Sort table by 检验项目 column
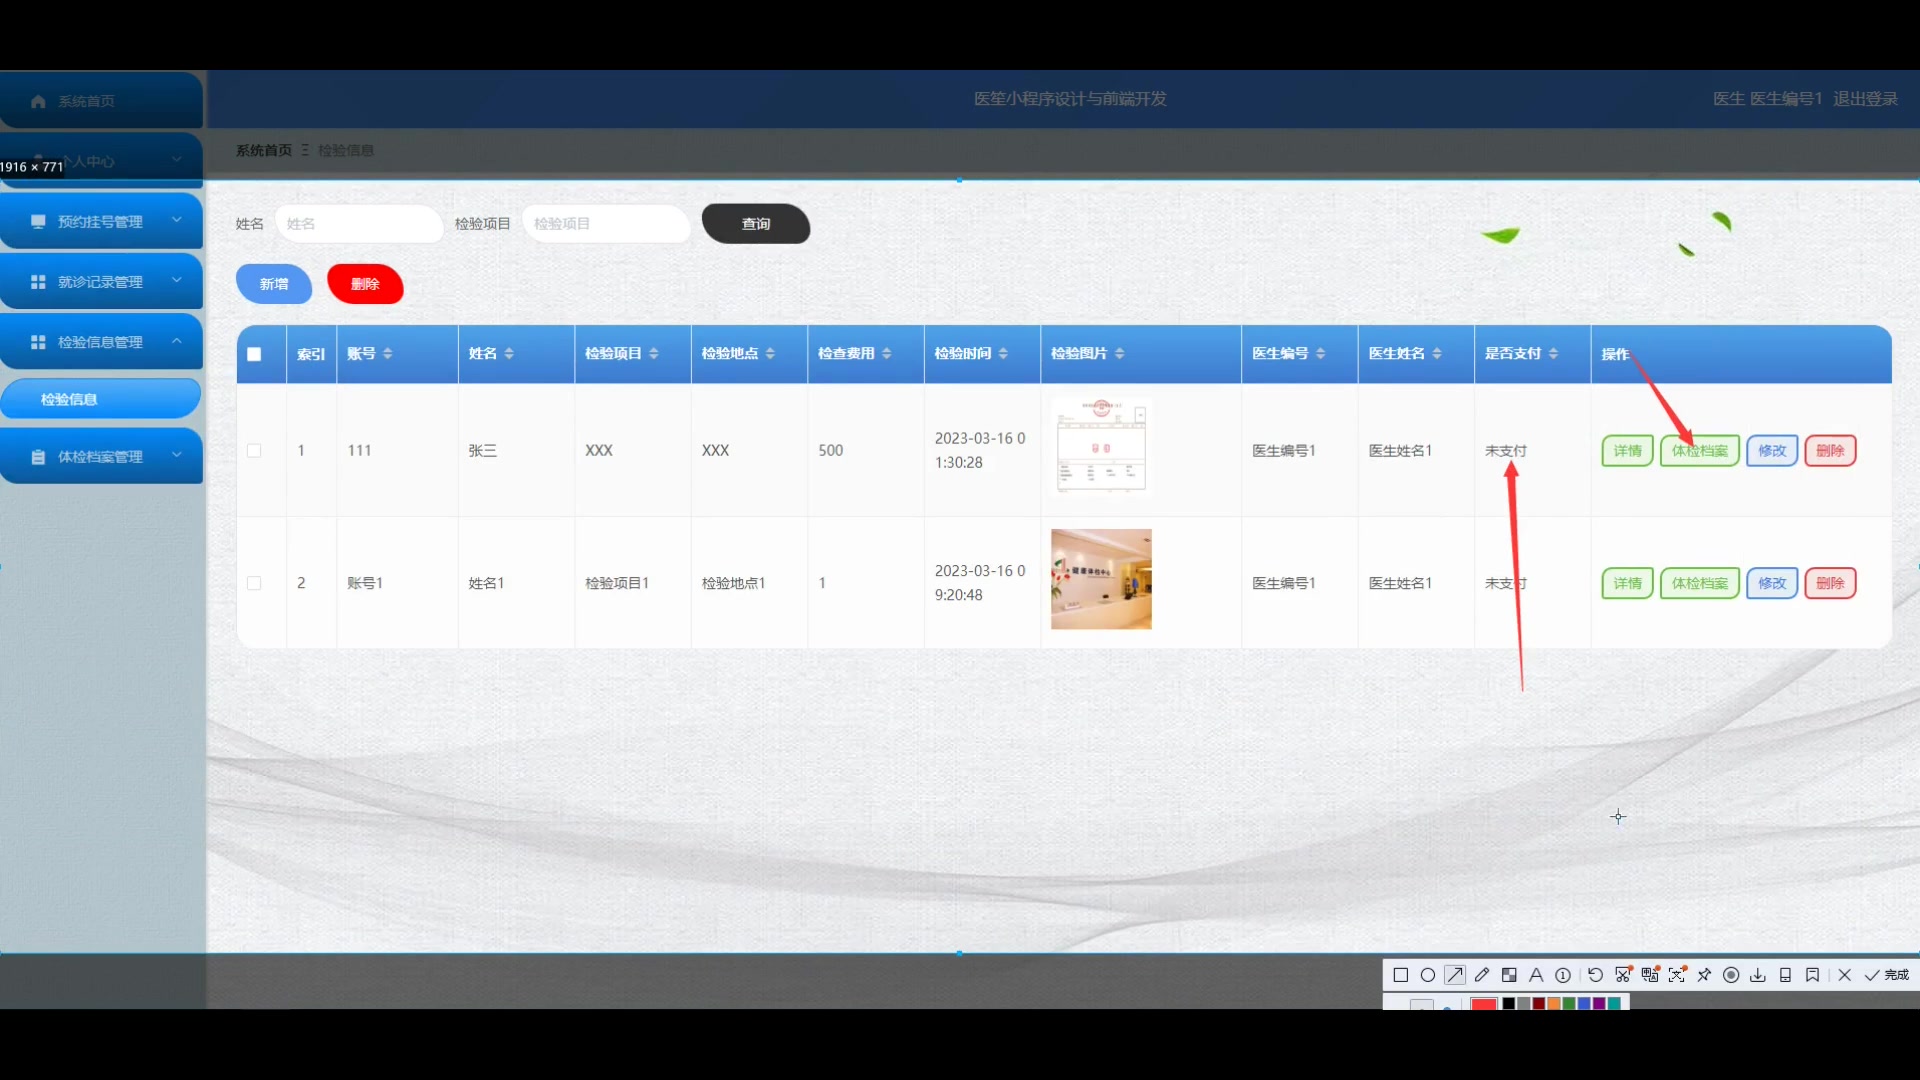This screenshot has height=1080, width=1920. coord(654,354)
